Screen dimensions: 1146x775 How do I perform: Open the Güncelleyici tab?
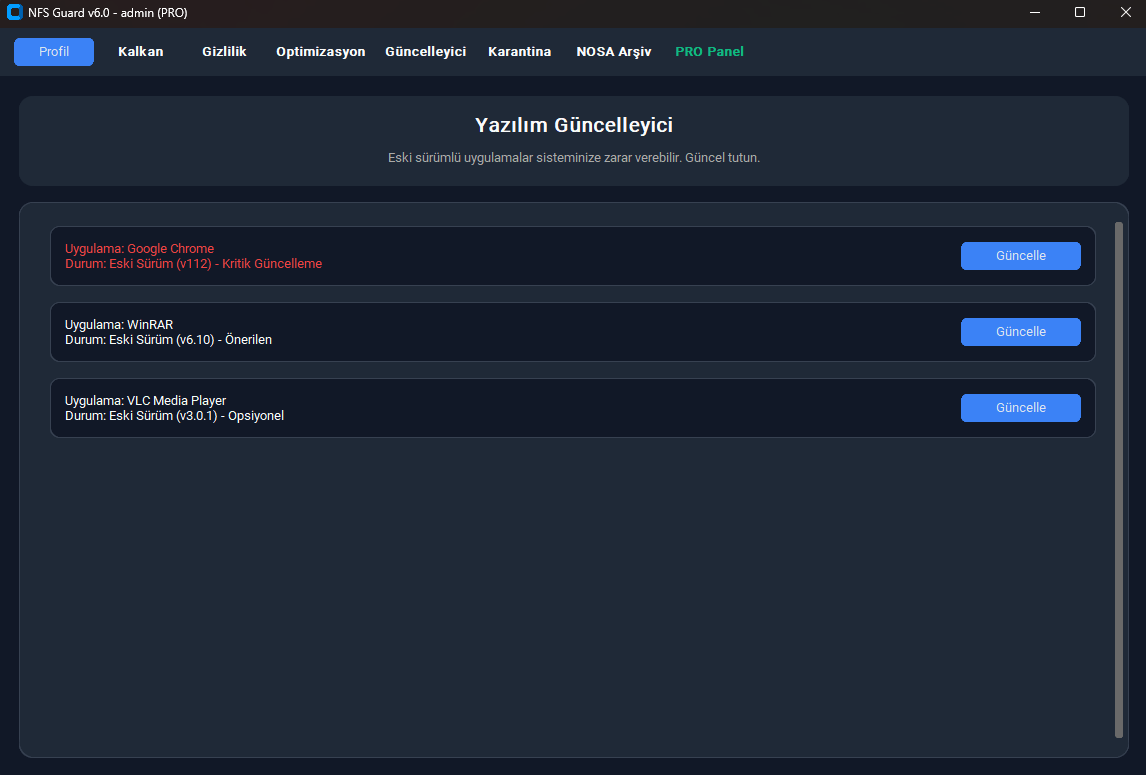pyautogui.click(x=425, y=52)
